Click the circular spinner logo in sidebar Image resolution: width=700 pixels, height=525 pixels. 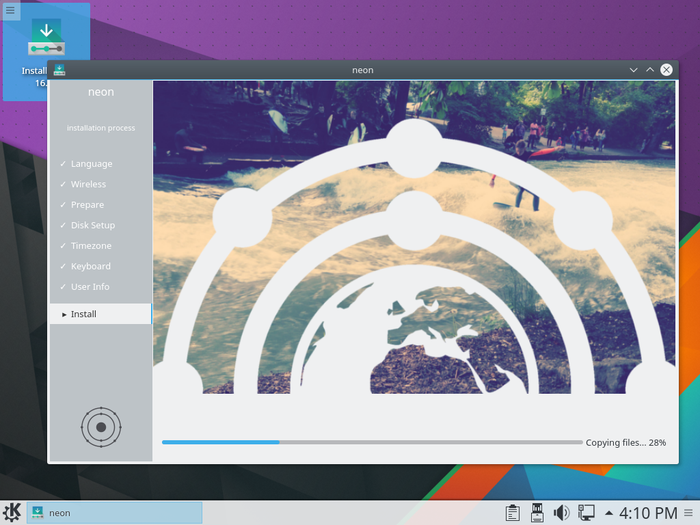tap(101, 427)
